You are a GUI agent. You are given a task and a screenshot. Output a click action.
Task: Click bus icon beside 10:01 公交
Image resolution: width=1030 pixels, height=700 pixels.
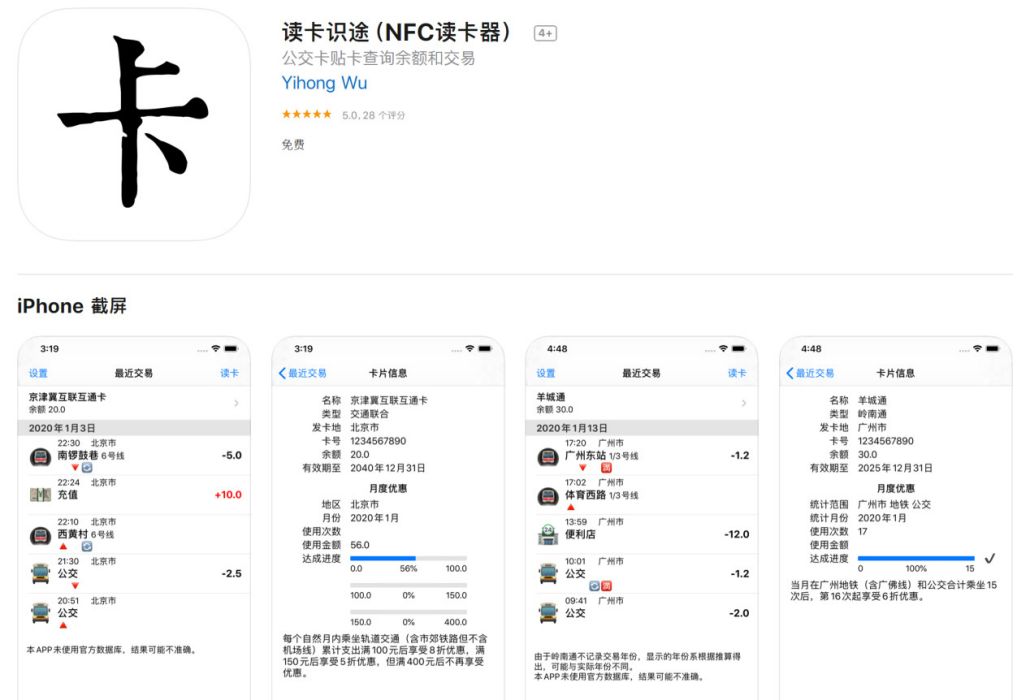point(549,574)
